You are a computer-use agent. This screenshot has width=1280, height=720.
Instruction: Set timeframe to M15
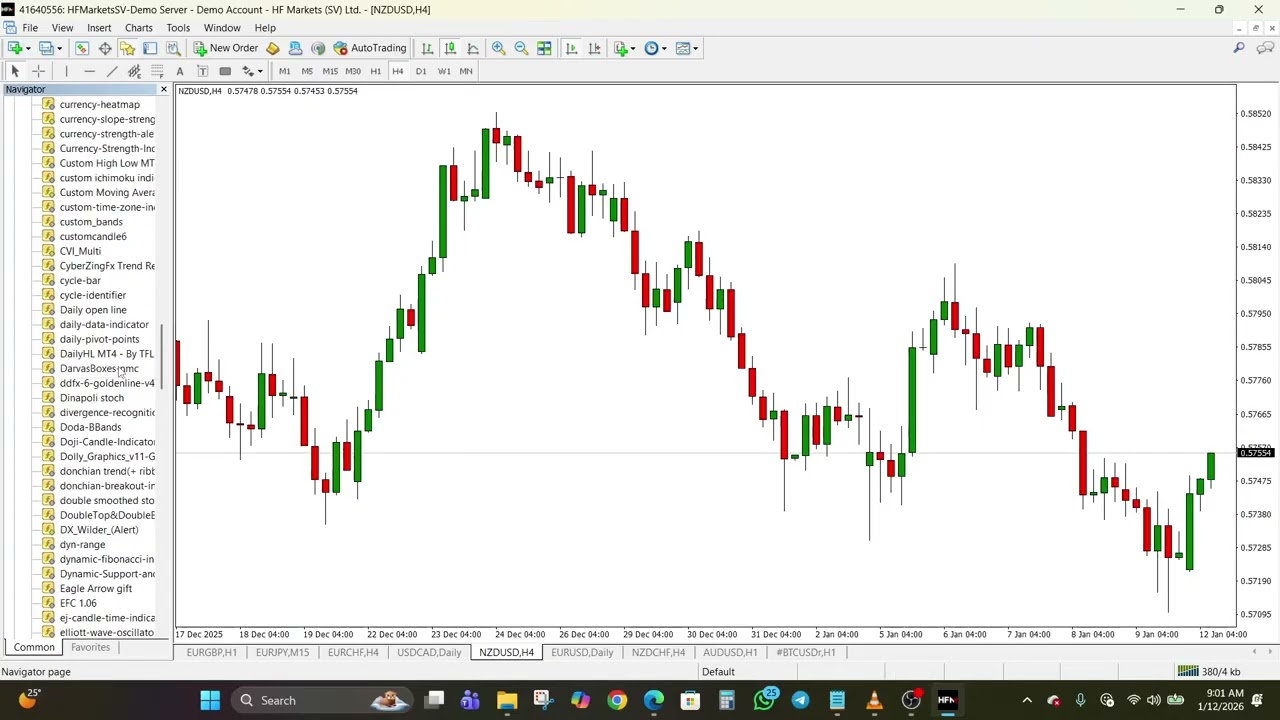tap(330, 71)
